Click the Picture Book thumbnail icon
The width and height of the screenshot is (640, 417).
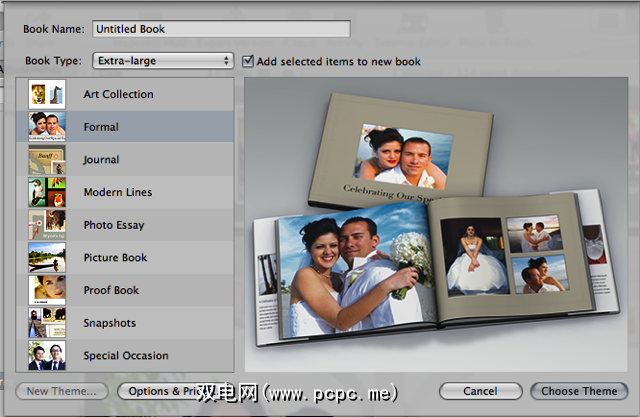coord(47,257)
